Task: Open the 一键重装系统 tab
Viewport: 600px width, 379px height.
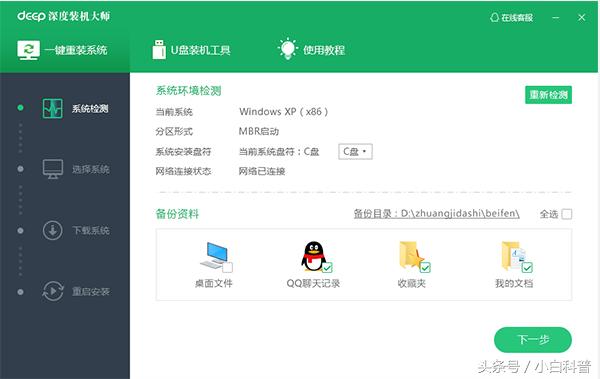Action: click(x=65, y=50)
